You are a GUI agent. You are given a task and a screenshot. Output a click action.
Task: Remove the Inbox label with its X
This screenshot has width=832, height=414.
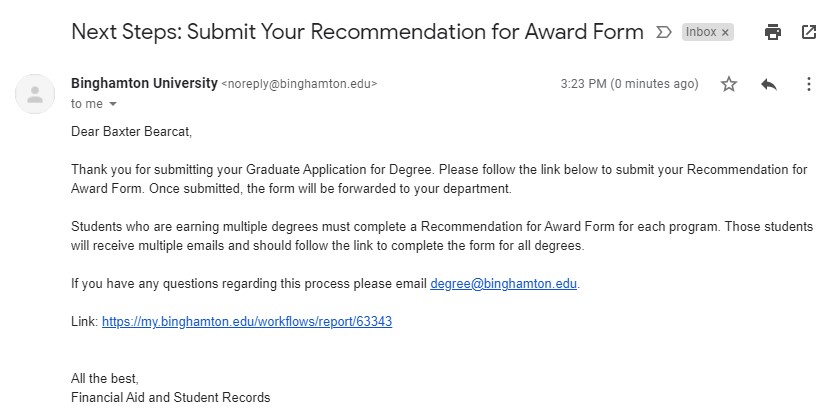point(725,32)
